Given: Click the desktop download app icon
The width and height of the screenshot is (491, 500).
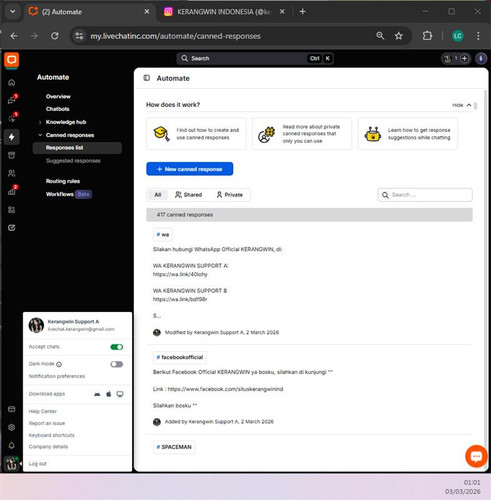Looking at the screenshot, I should tap(120, 394).
